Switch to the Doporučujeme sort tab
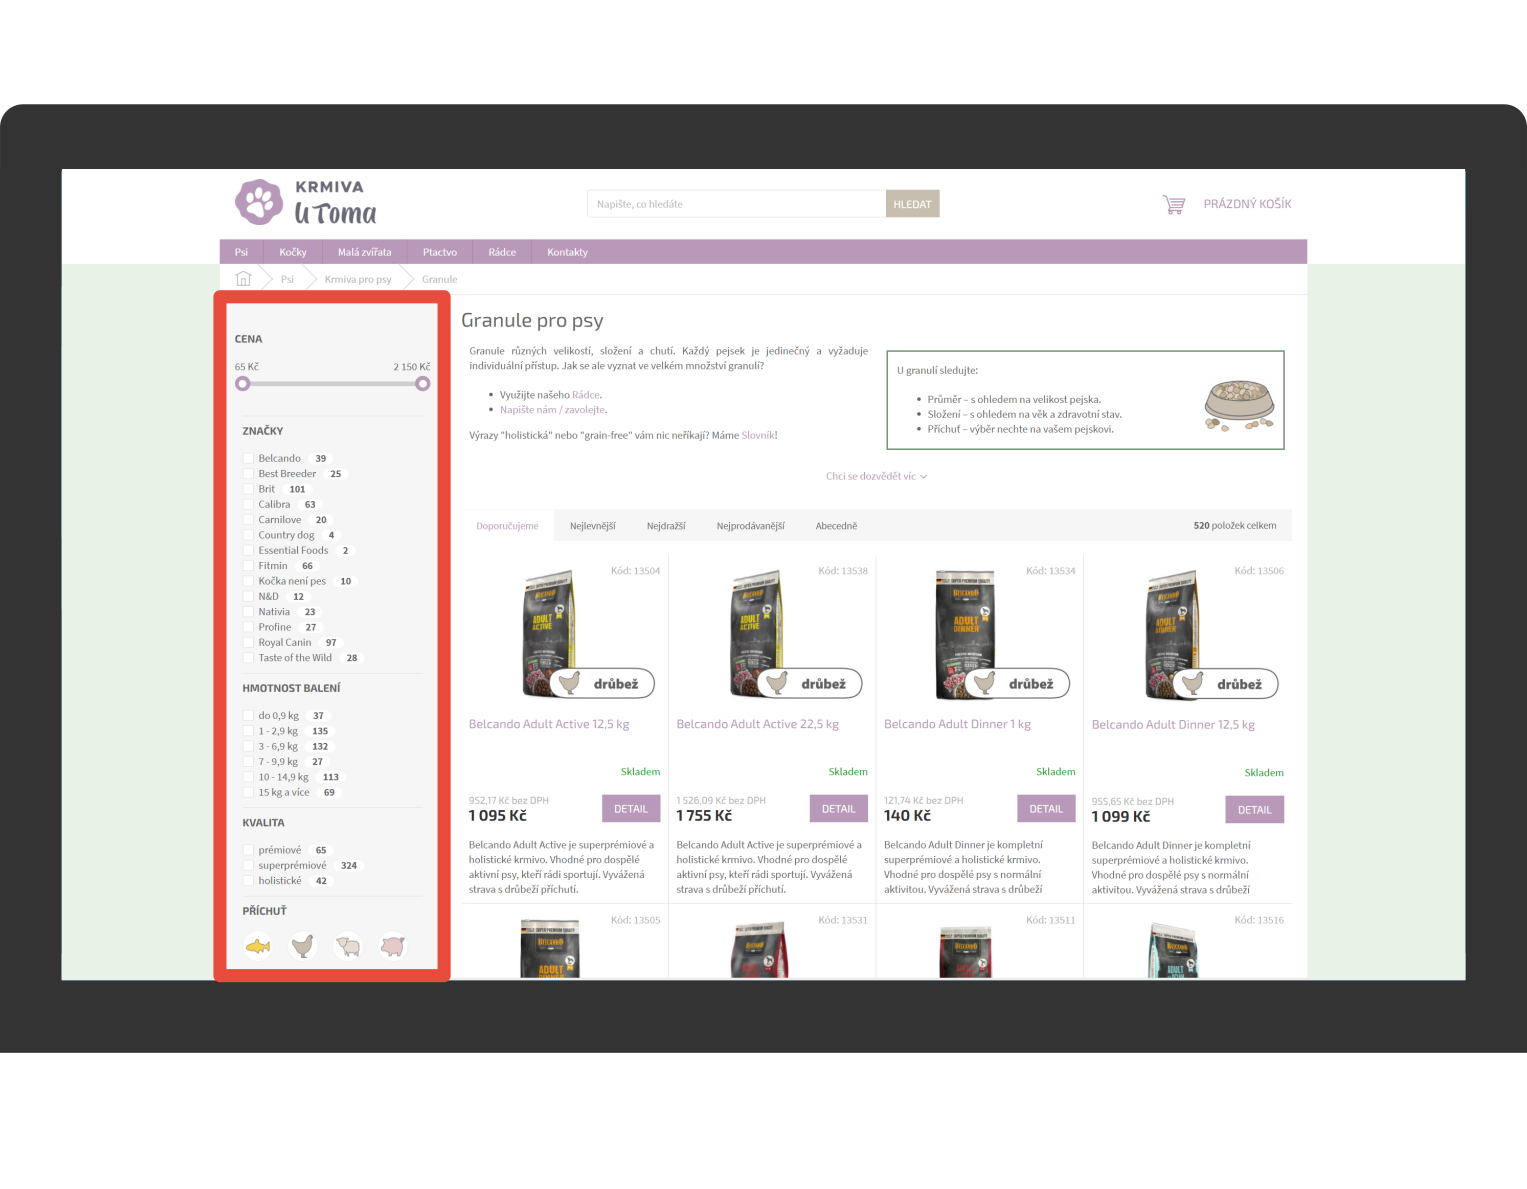 (507, 526)
